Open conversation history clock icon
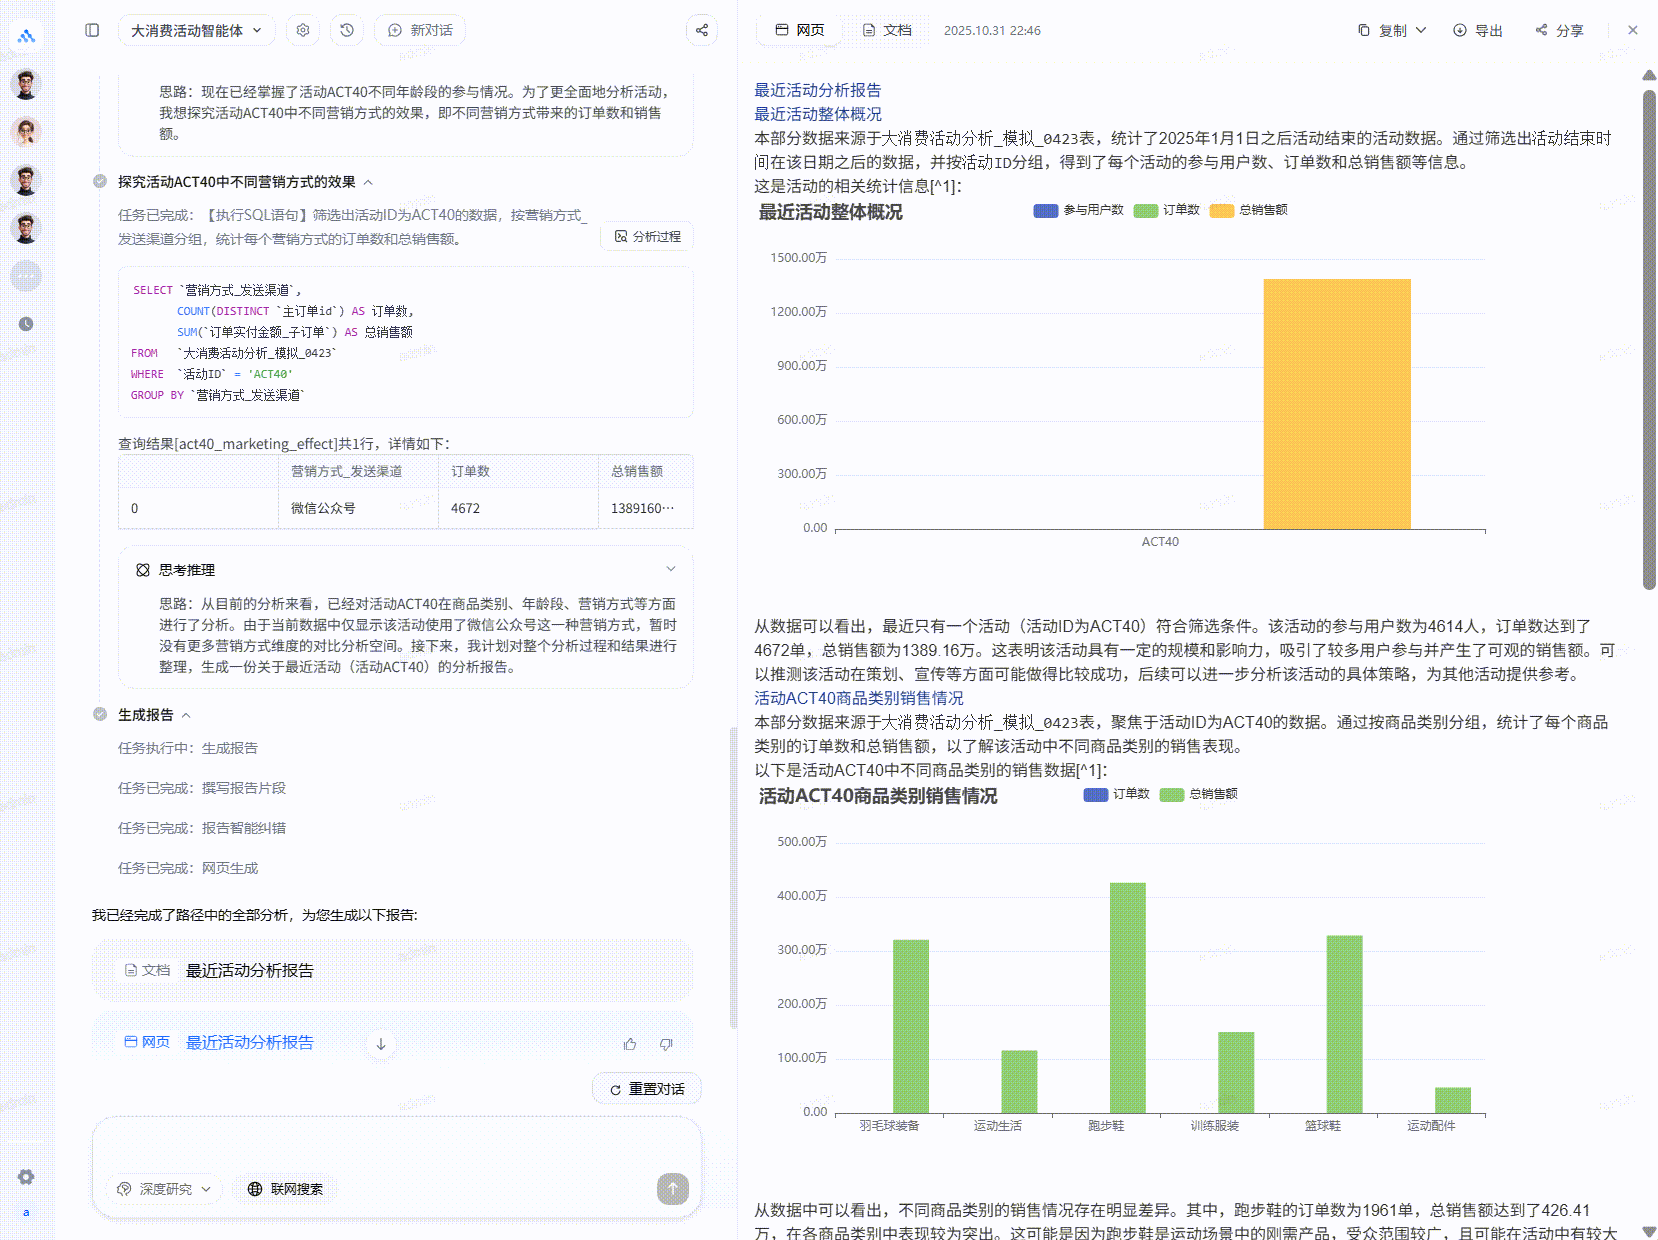1658x1240 pixels. pyautogui.click(x=347, y=30)
